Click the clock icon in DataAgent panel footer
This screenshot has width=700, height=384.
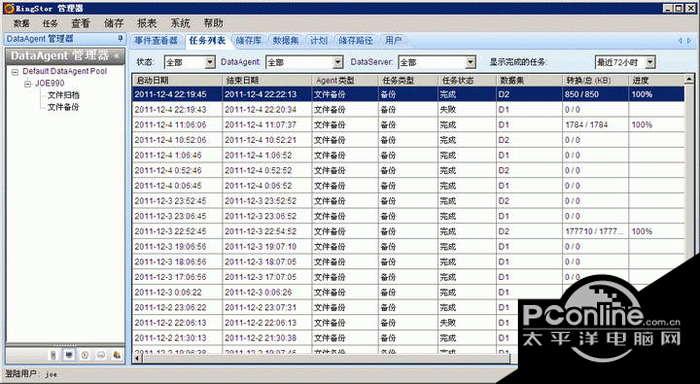85,355
